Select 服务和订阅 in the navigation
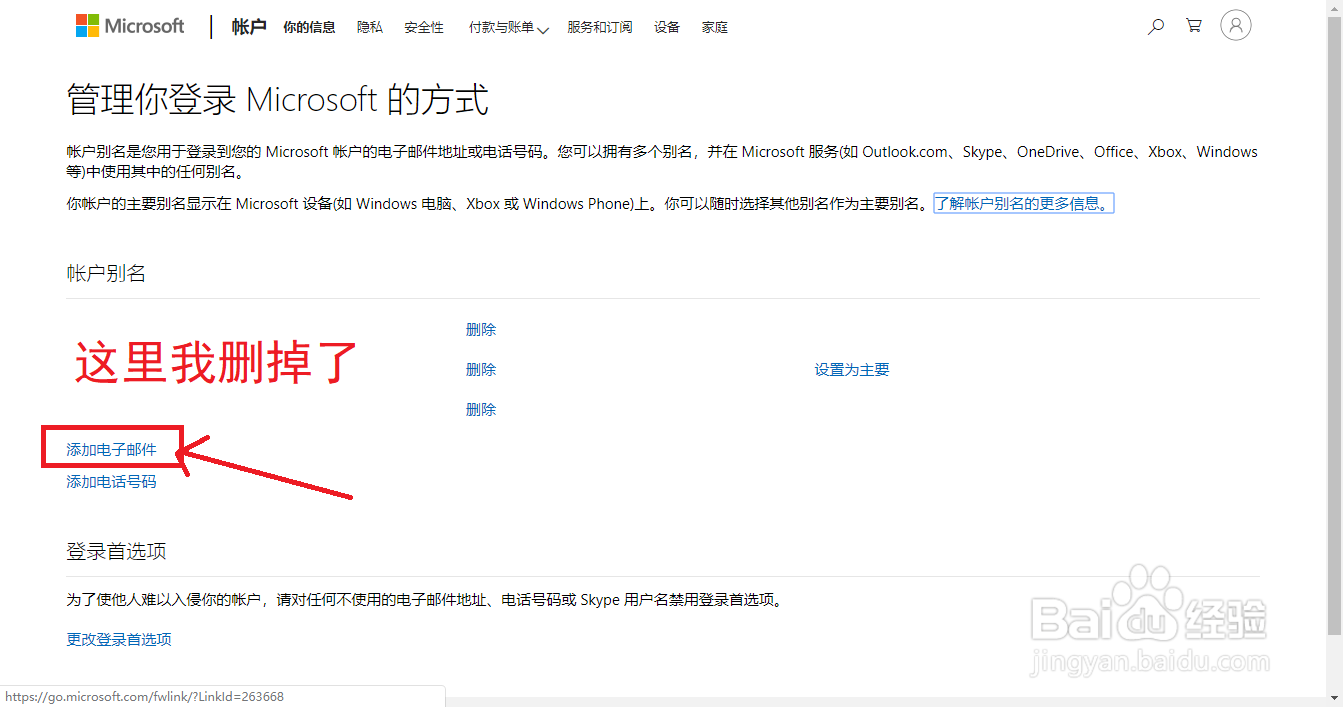Image resolution: width=1343 pixels, height=707 pixels. click(600, 27)
